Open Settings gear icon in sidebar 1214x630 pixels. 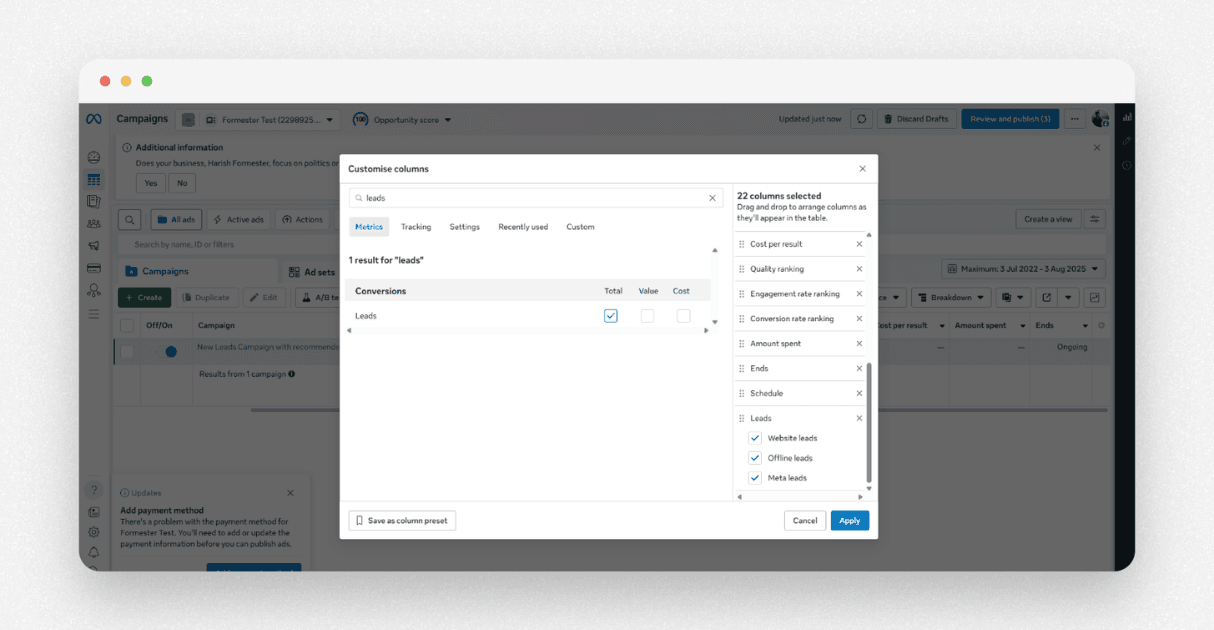tap(93, 532)
